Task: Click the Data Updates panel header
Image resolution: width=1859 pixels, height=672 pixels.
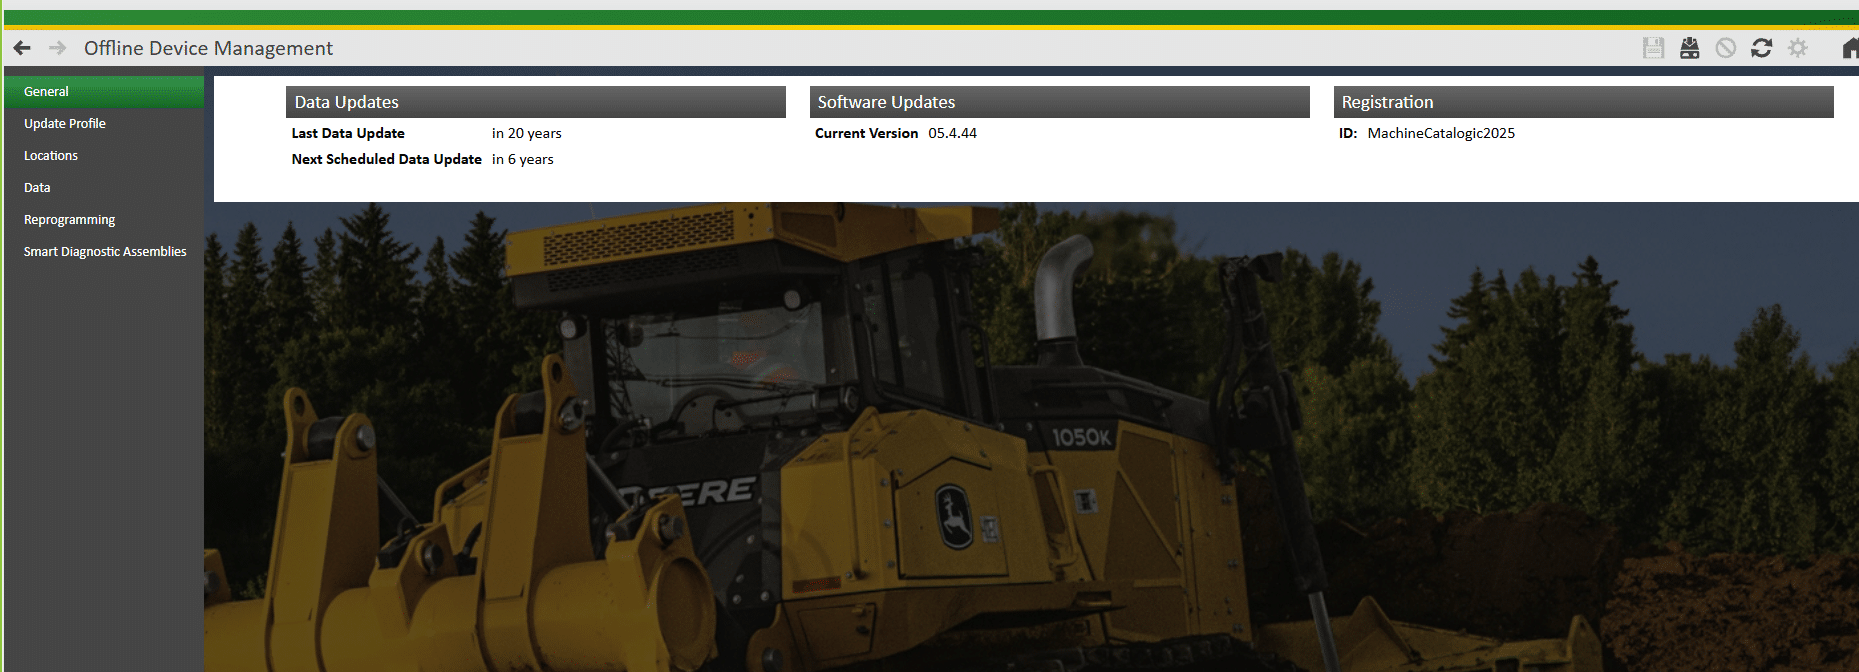Action: tap(536, 102)
